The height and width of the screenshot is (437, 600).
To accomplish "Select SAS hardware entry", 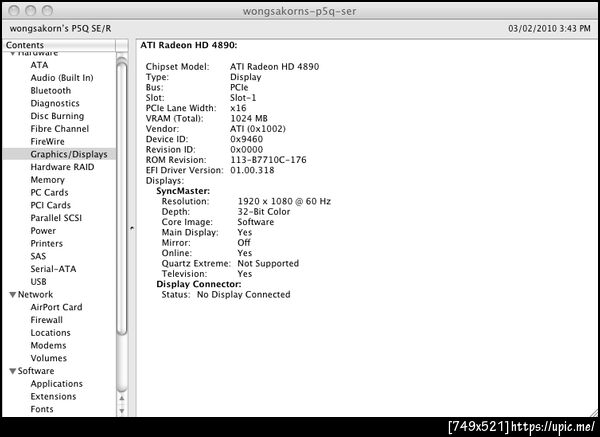I will pos(38,256).
